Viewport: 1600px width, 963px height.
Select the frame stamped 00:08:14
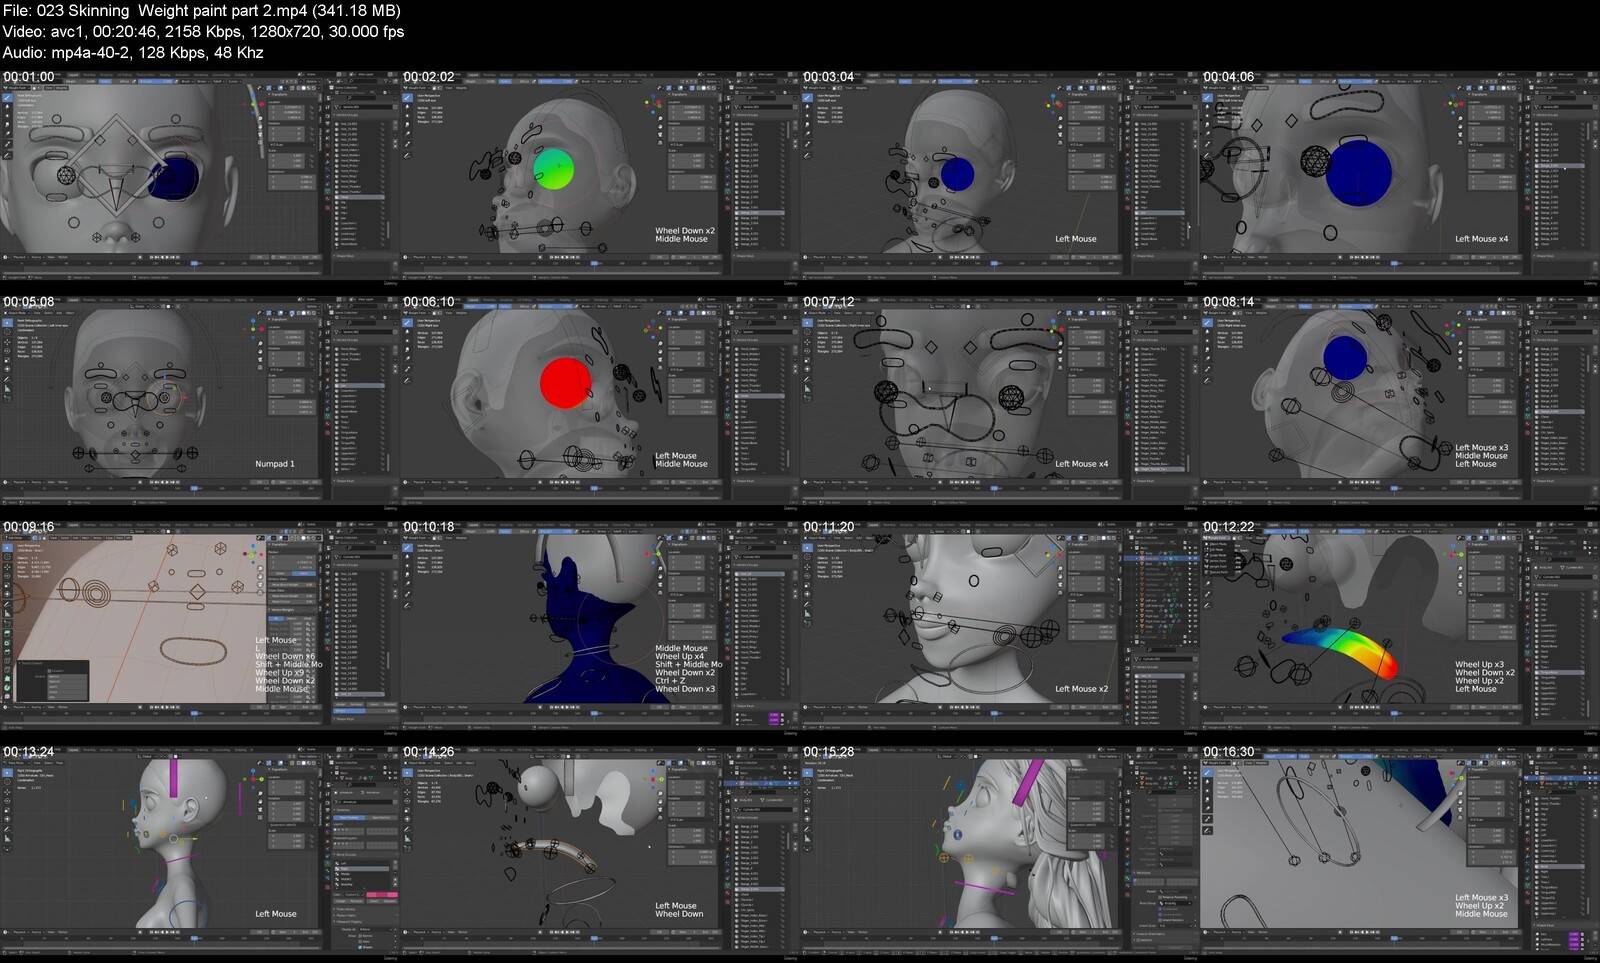pyautogui.click(x=1399, y=399)
